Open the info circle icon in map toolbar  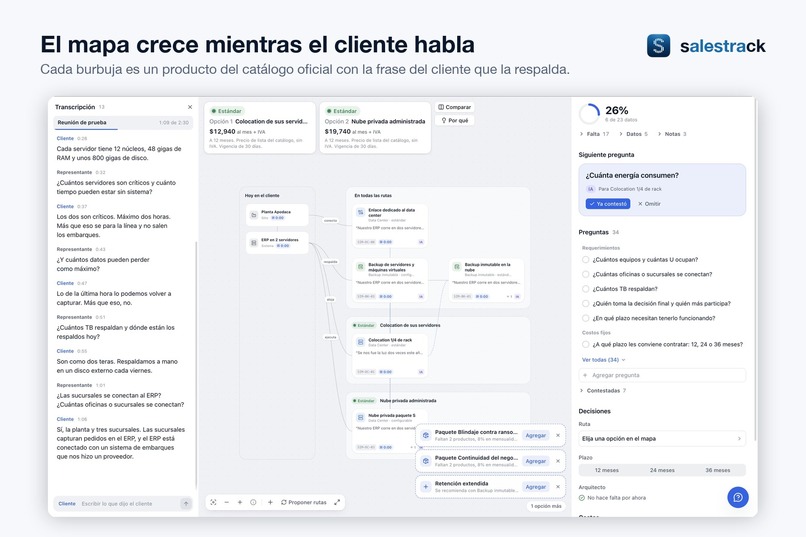coord(253,502)
